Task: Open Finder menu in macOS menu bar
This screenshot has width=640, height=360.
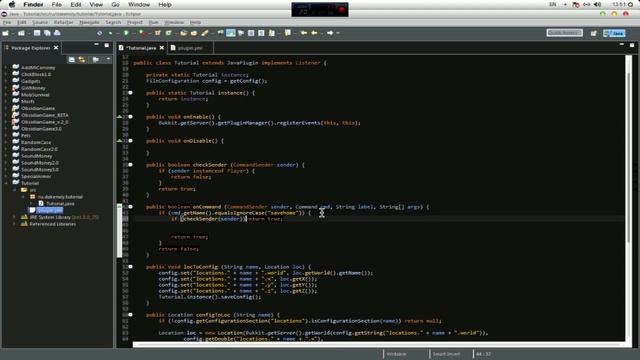Action: click(33, 4)
